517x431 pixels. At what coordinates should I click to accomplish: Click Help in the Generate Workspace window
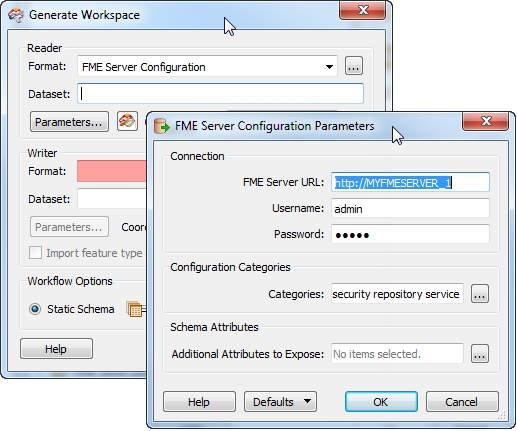point(56,349)
